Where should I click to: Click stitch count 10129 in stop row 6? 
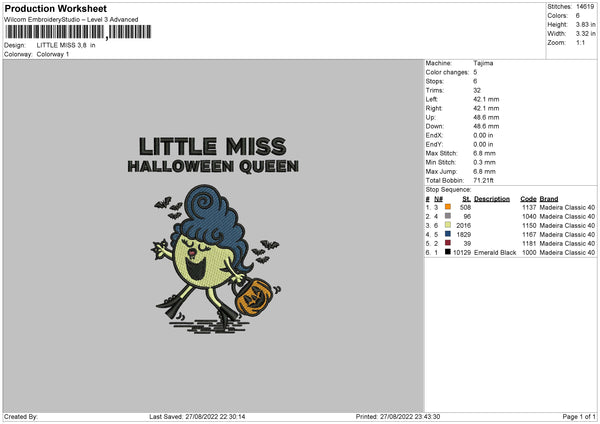coord(462,253)
